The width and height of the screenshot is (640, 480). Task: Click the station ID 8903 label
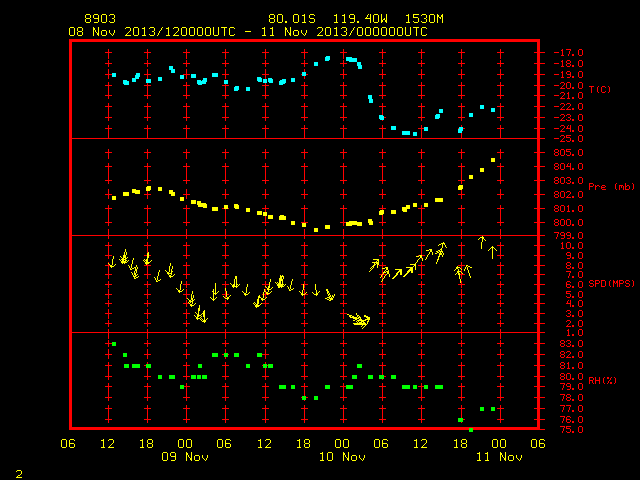click(100, 19)
